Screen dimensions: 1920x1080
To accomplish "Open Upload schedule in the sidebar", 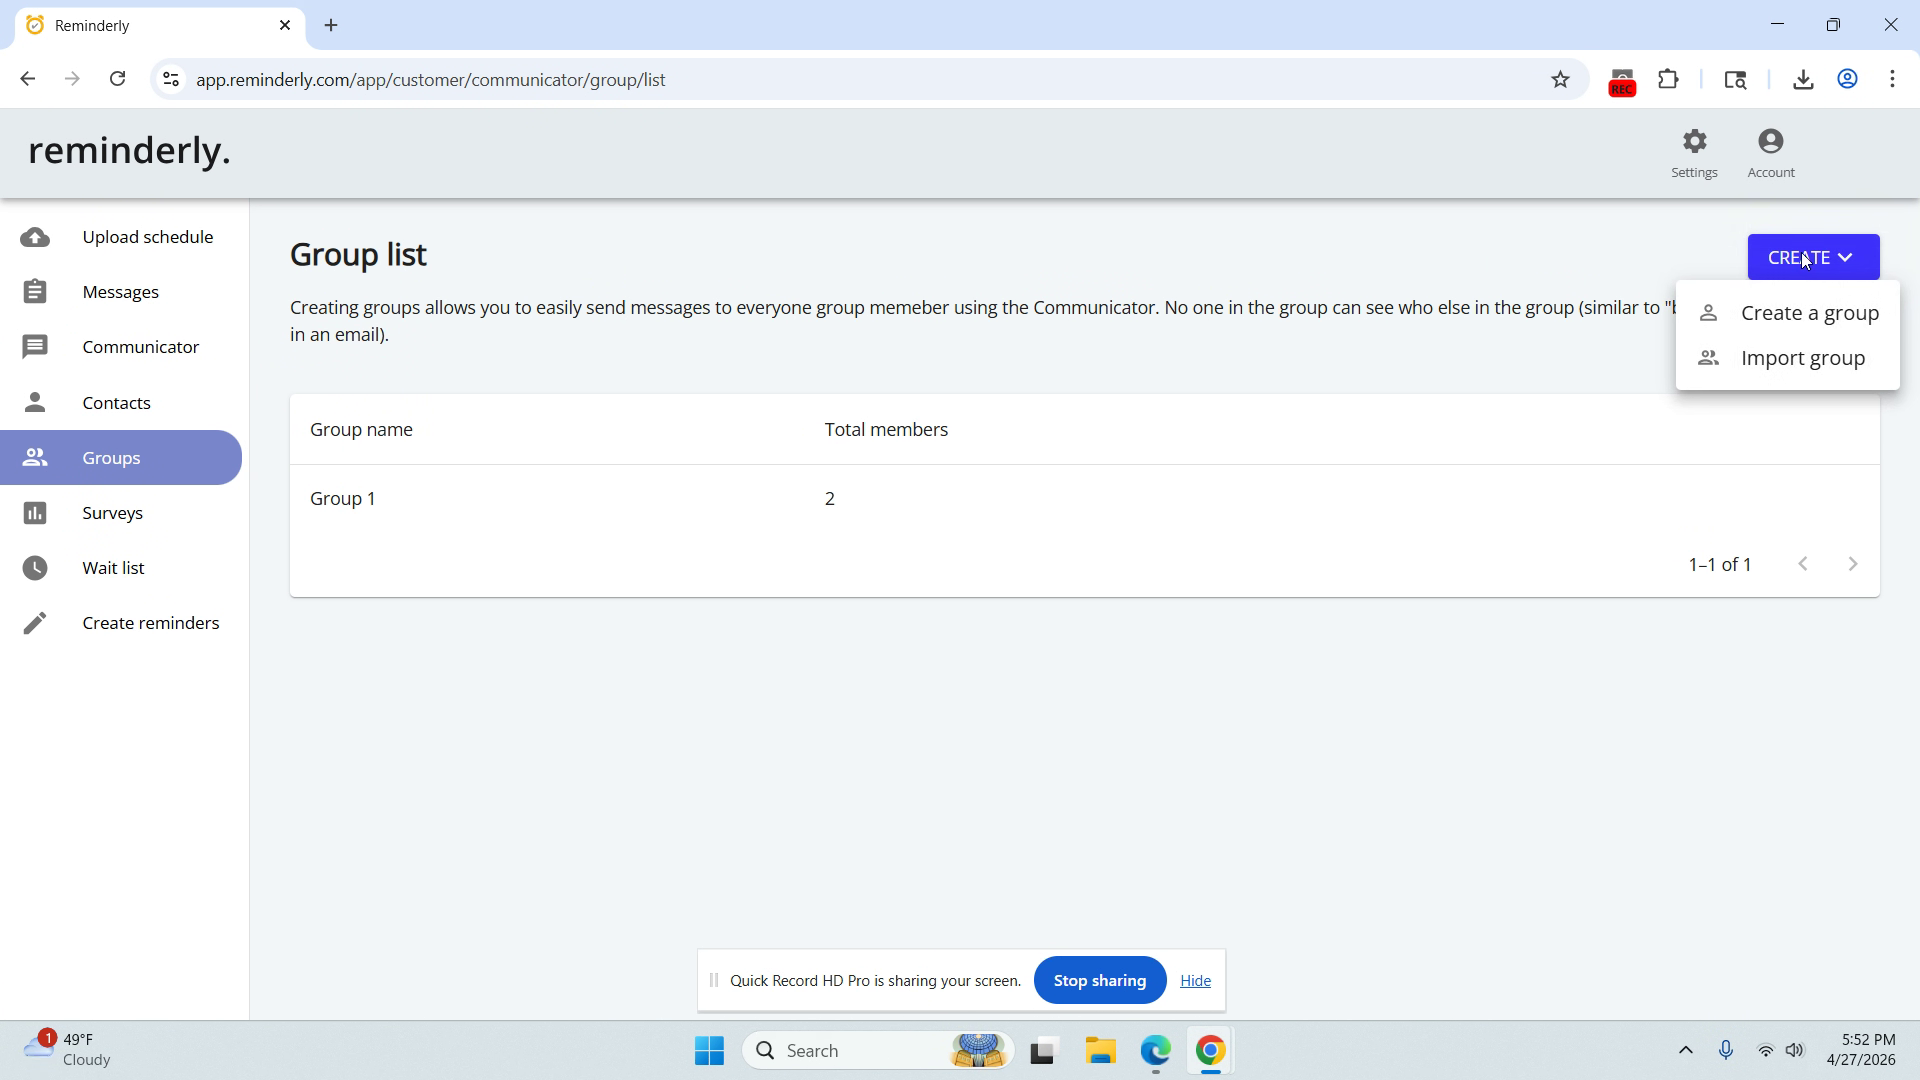I will click(121, 237).
